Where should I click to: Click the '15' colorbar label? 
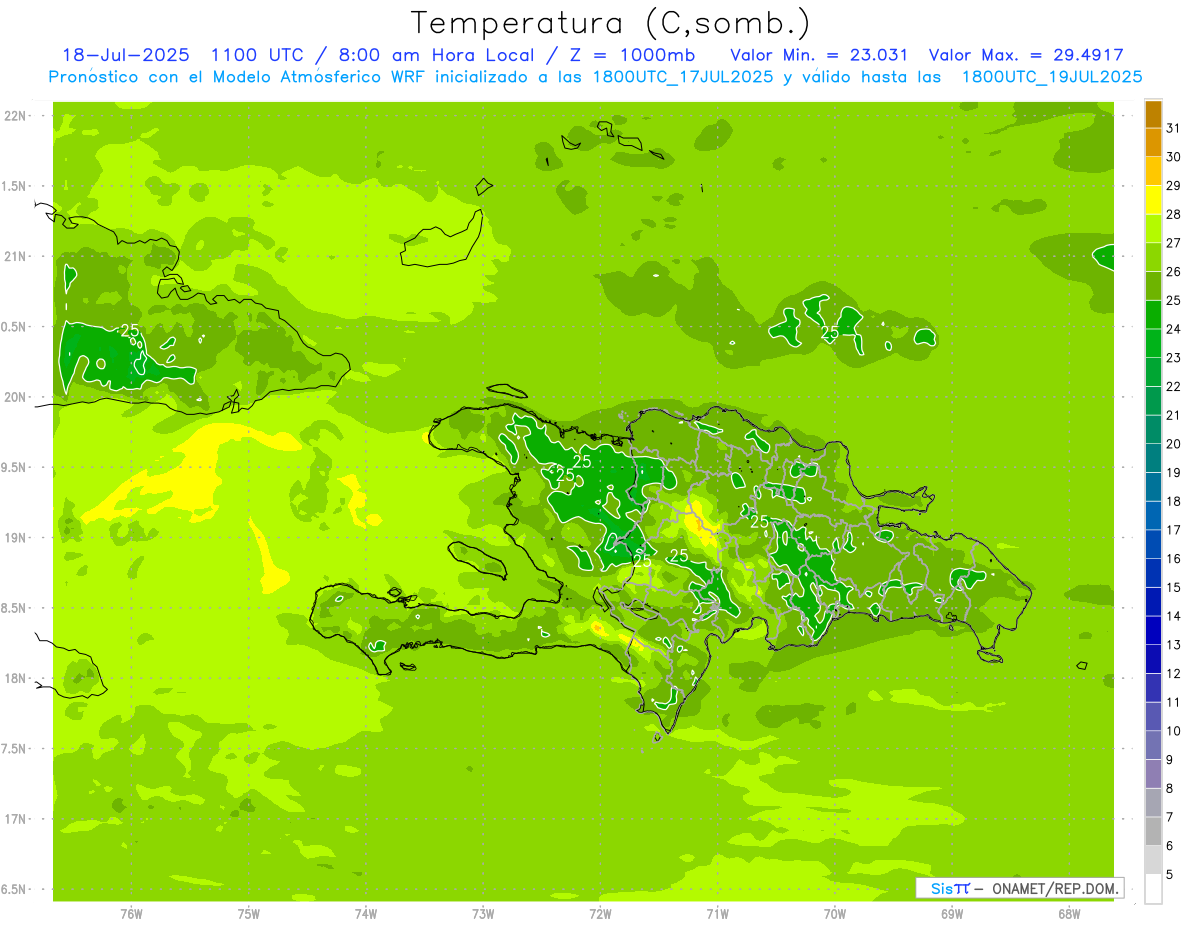click(x=1173, y=588)
